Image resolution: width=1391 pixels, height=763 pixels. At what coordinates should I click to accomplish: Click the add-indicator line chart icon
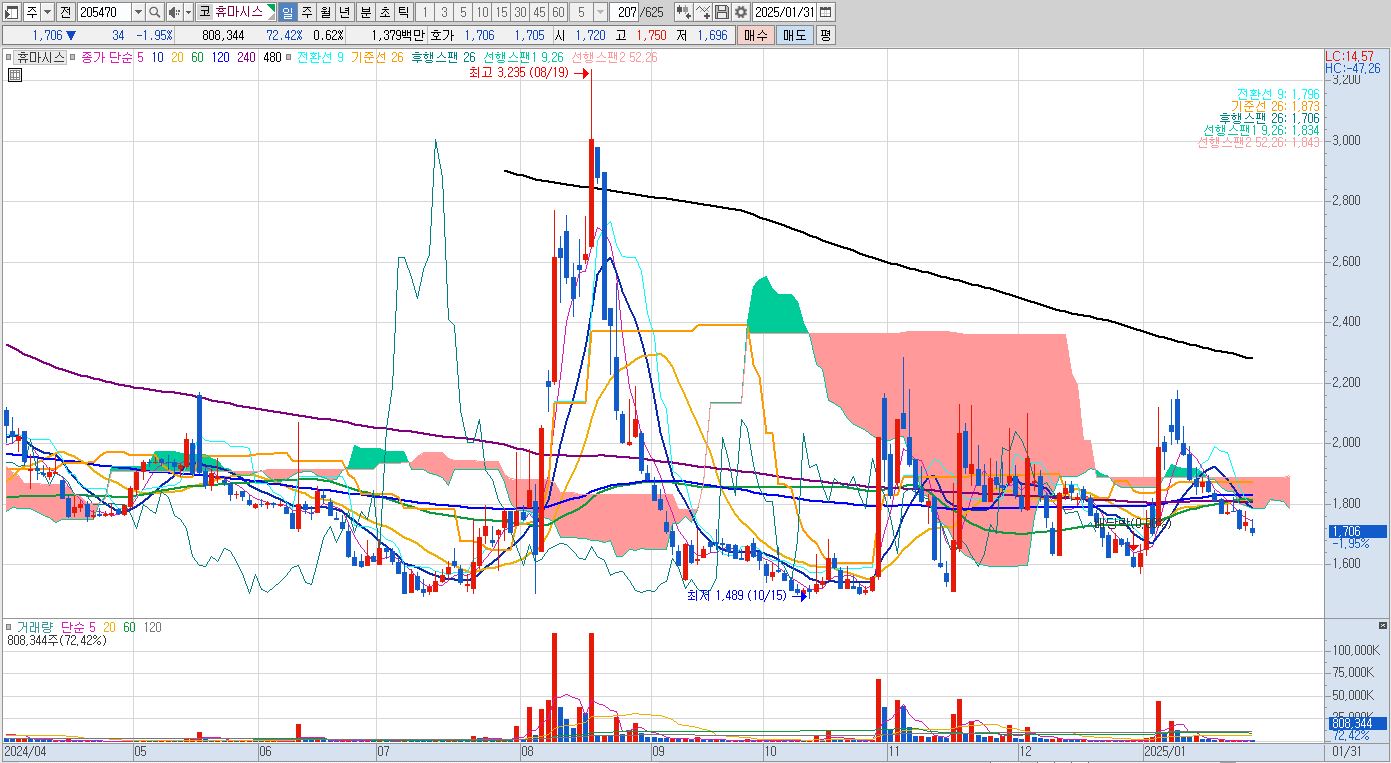pos(703,12)
